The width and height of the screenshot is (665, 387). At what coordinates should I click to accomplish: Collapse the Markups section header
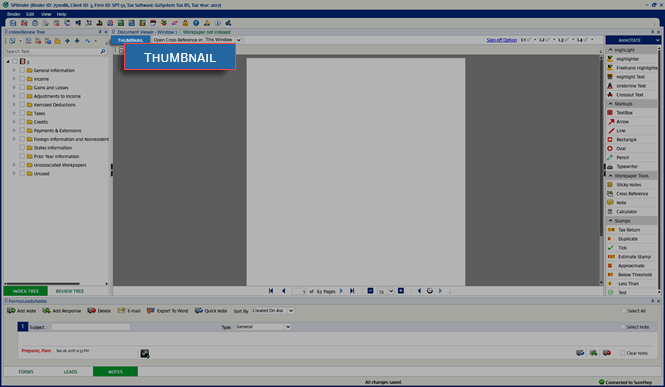(611, 103)
